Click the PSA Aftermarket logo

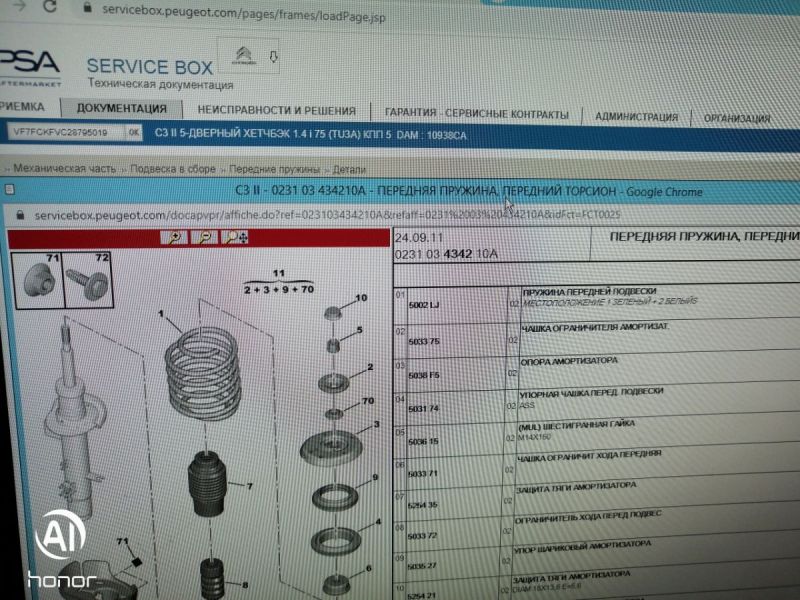[x=28, y=66]
